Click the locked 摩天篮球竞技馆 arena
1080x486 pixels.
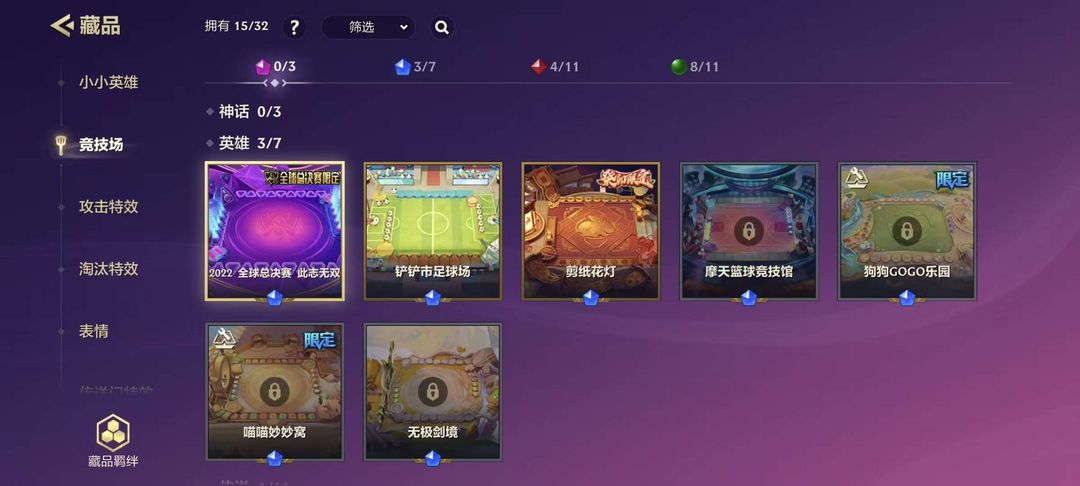(749, 231)
